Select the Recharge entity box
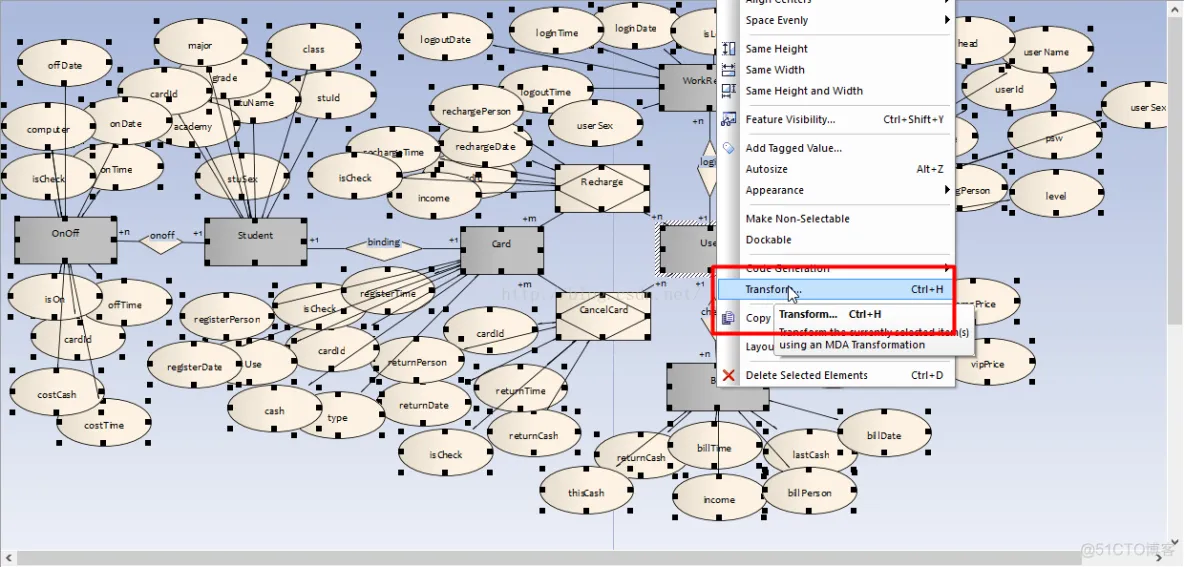The image size is (1184, 567). coord(603,188)
